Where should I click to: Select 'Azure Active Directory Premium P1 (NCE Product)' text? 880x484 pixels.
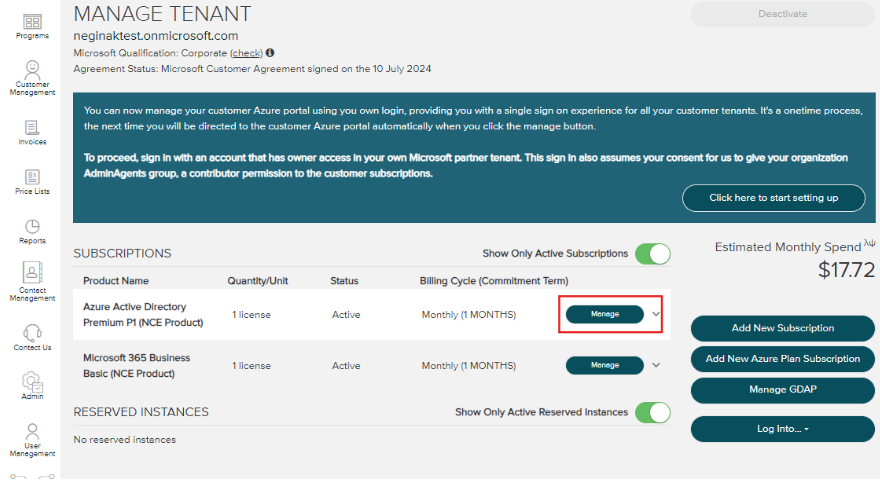coord(143,315)
